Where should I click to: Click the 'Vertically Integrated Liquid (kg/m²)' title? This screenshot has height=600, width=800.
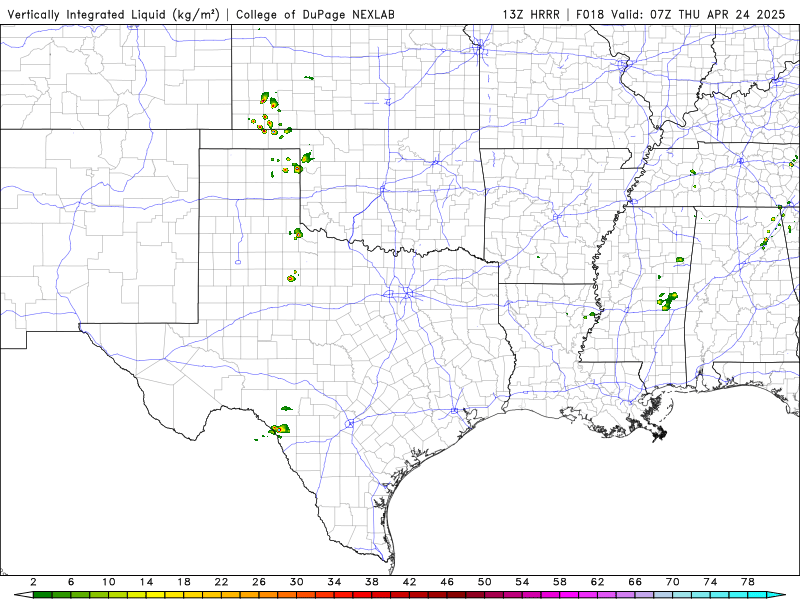[x=113, y=14]
